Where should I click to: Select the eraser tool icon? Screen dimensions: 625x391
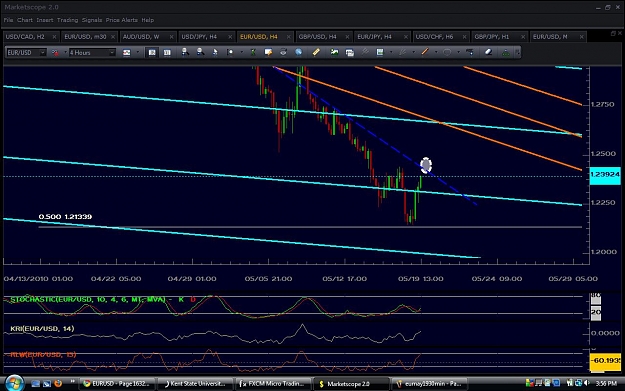pyautogui.click(x=488, y=52)
